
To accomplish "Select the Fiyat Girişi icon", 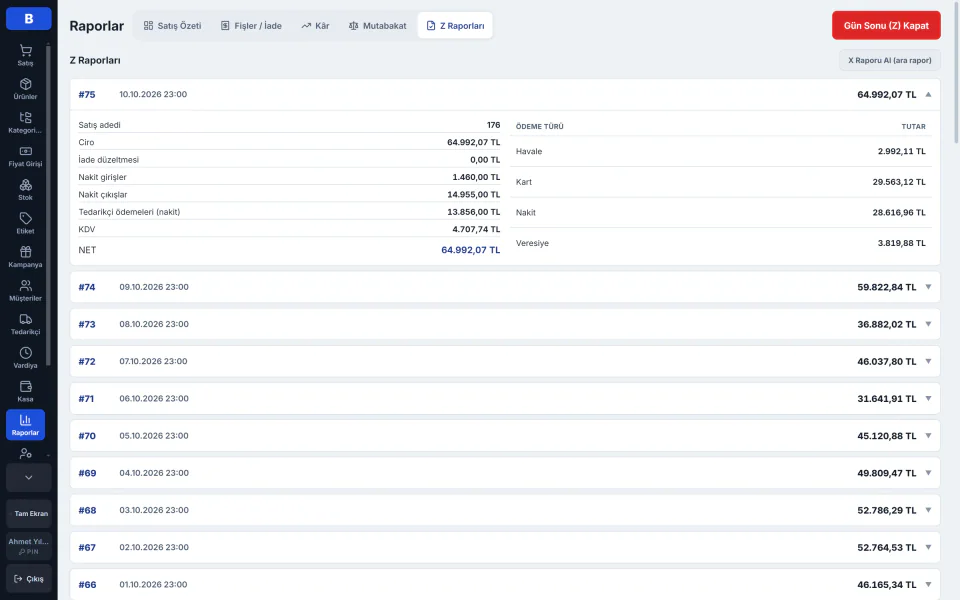I will (25, 151).
